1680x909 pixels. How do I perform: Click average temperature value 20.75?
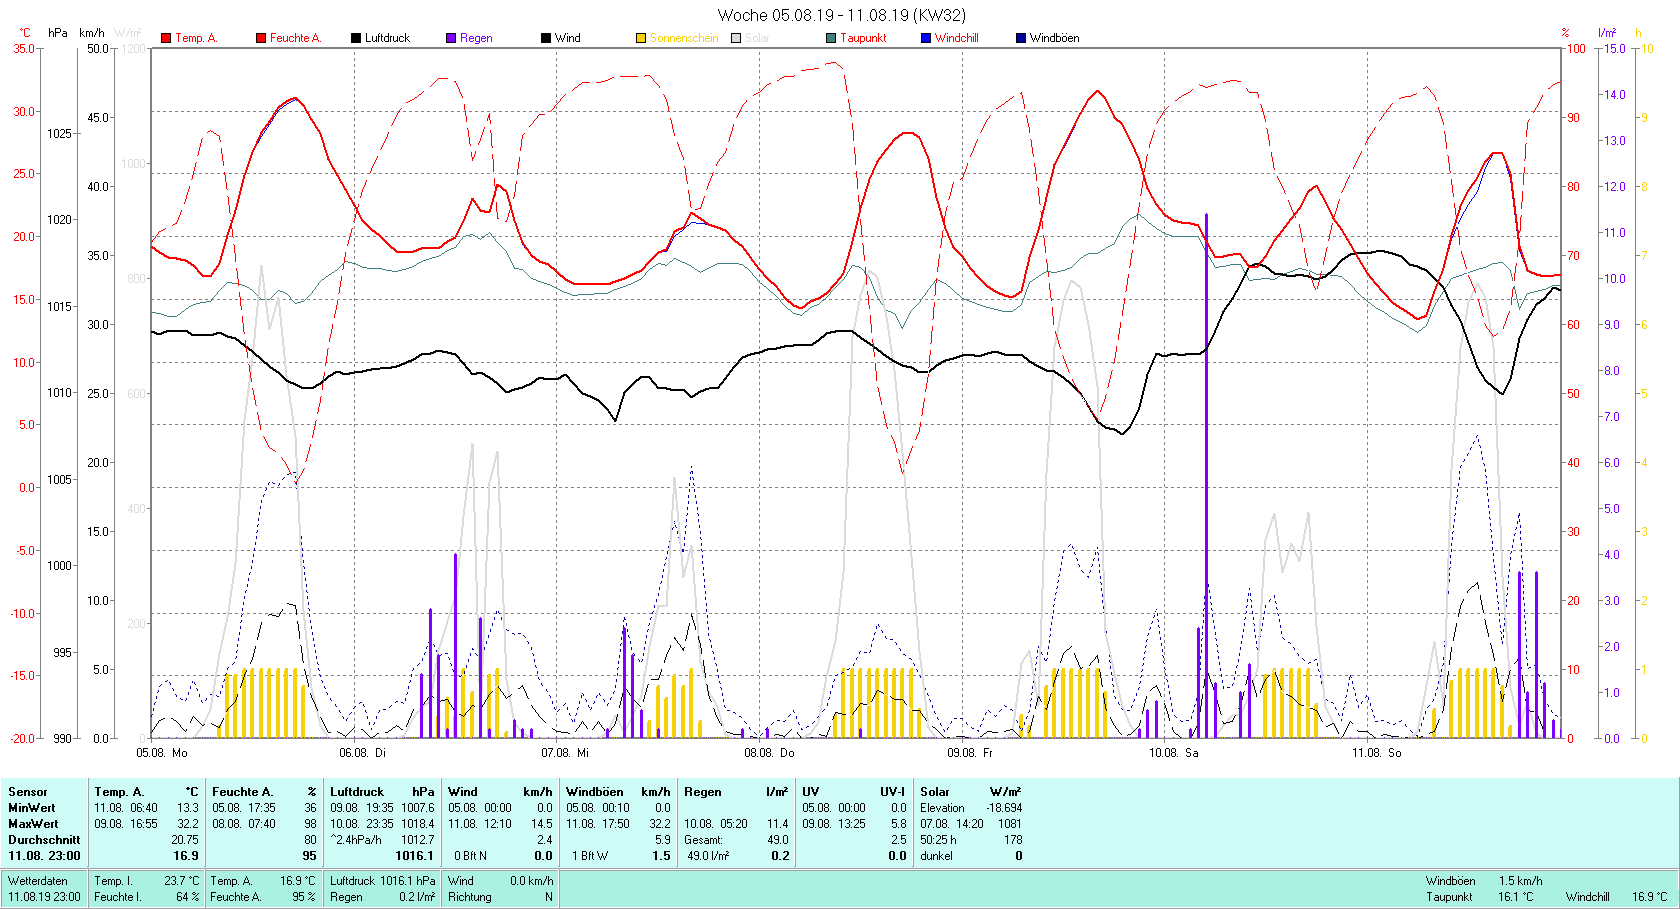184,840
